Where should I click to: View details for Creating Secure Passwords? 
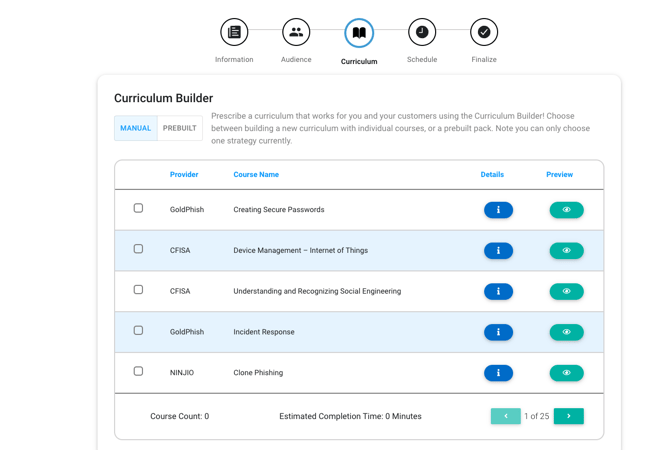pos(498,210)
